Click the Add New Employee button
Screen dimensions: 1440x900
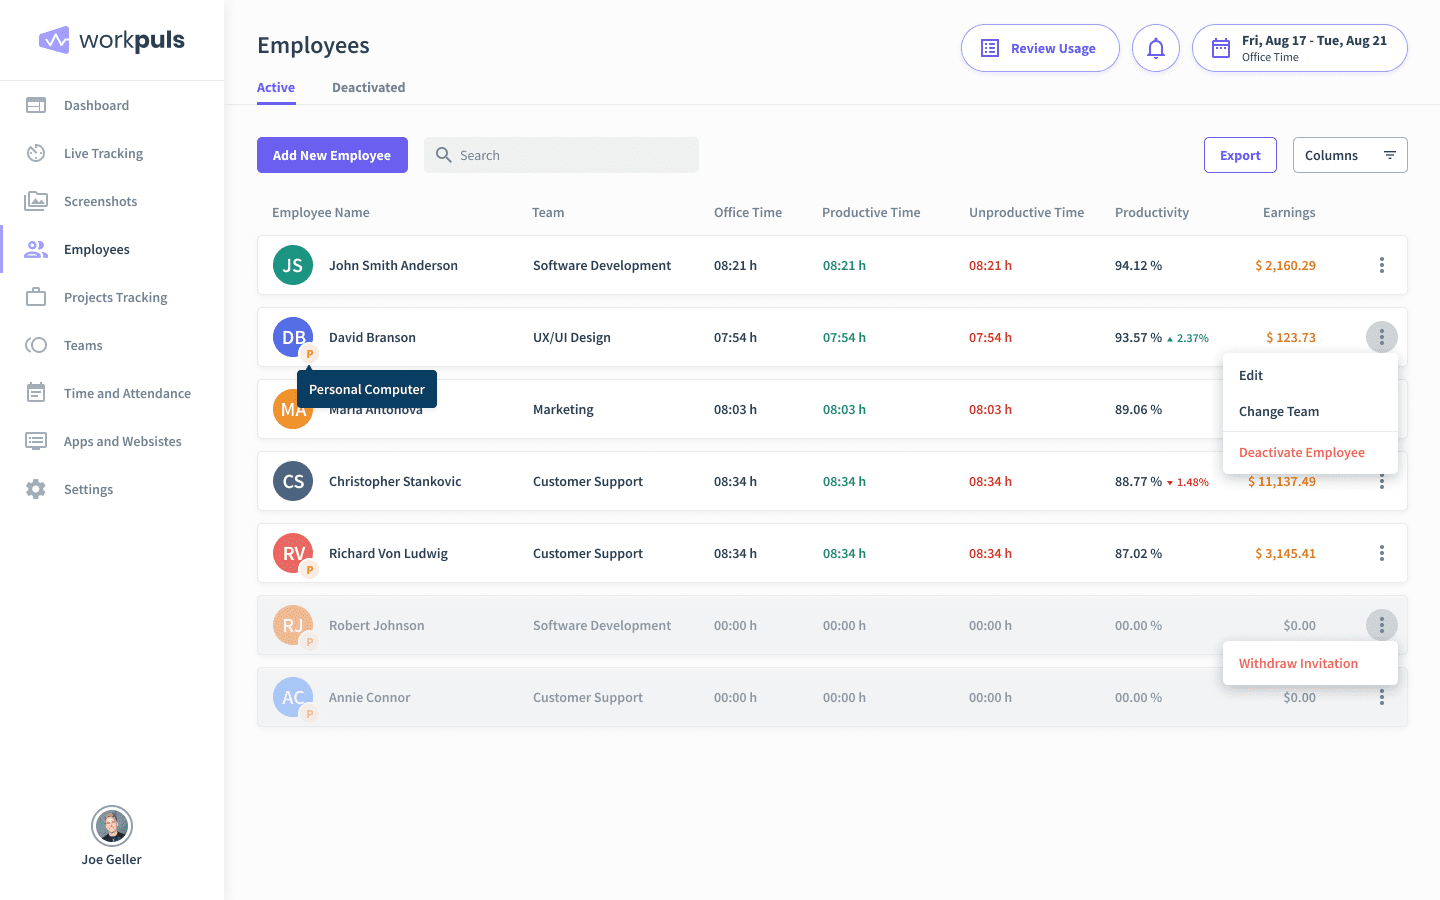tap(332, 155)
